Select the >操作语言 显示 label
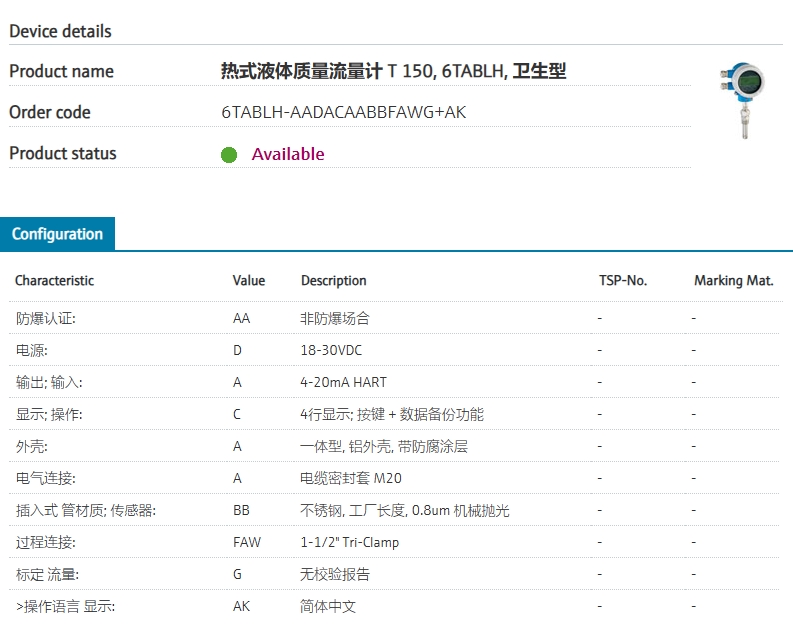Viewport: 793px width, 632px height. [66, 606]
